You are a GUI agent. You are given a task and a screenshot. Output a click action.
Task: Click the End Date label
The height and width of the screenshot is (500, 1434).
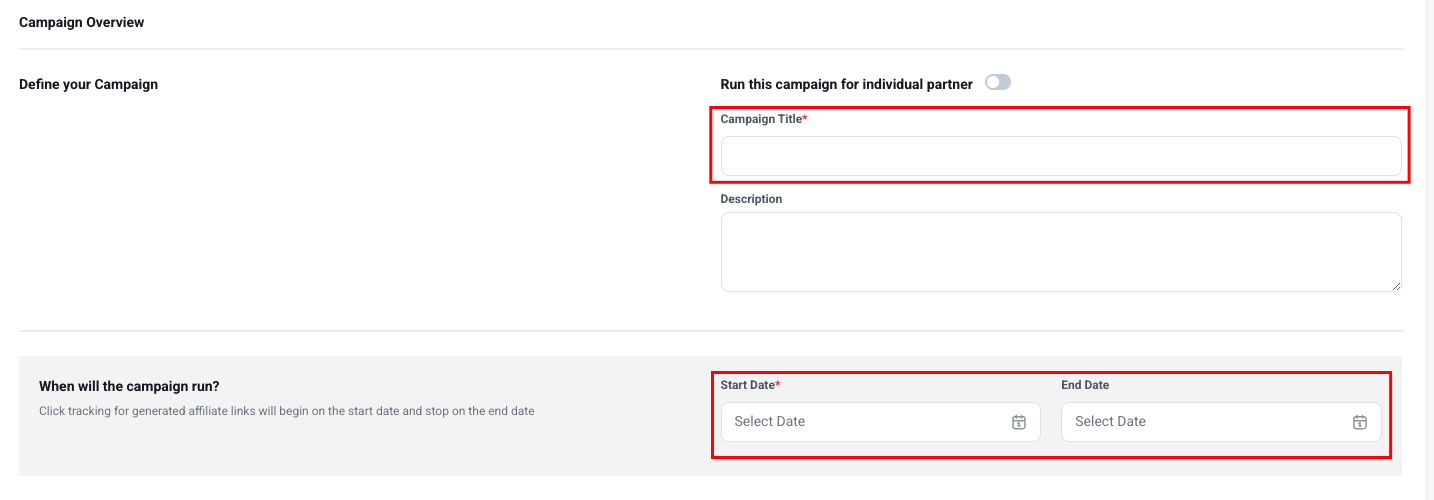tap(1084, 385)
